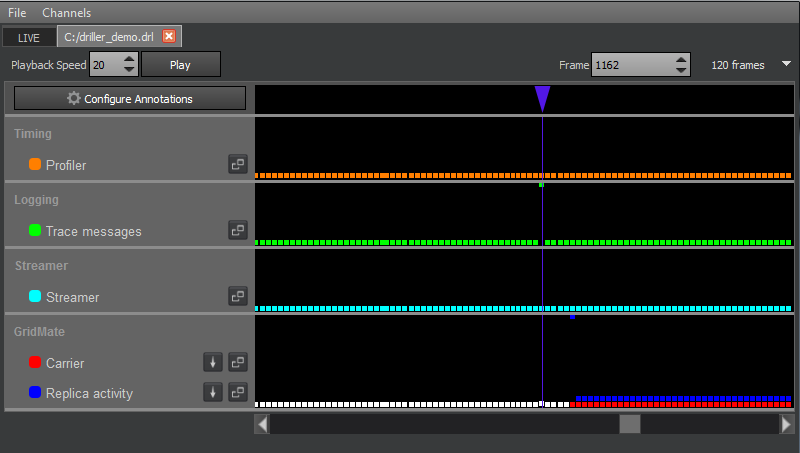Click the green Trace messages swatch
Screen dimensions: 800x453
(35, 231)
